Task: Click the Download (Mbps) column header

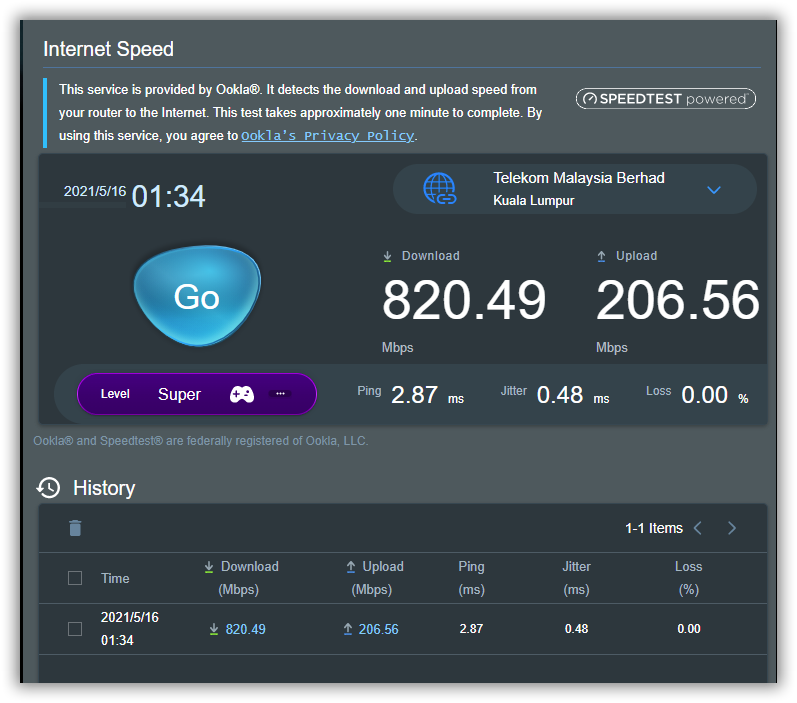Action: click(x=241, y=578)
